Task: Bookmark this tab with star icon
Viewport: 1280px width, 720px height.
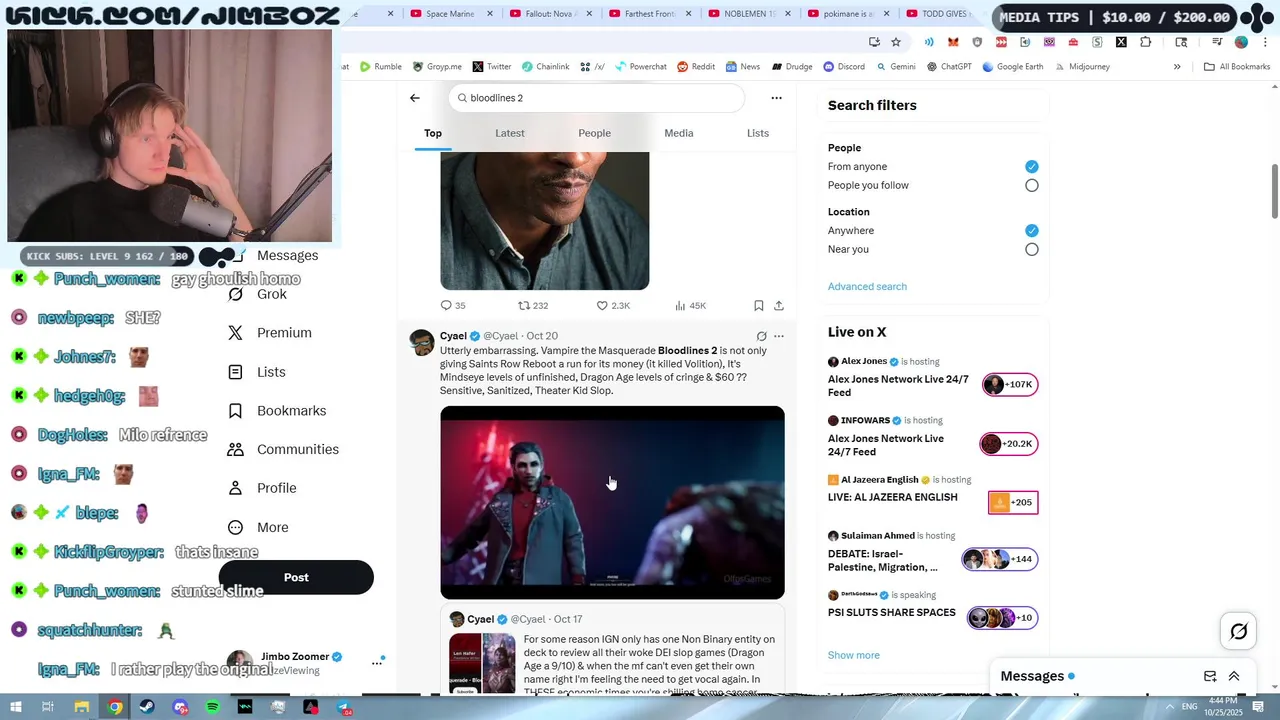Action: [x=896, y=42]
